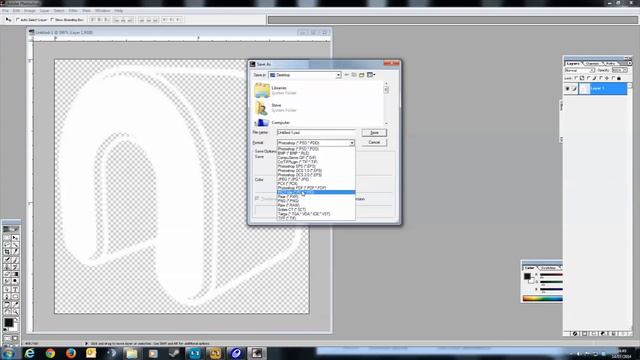Switch to the Channels tab
The width and height of the screenshot is (640, 360).
(x=592, y=64)
